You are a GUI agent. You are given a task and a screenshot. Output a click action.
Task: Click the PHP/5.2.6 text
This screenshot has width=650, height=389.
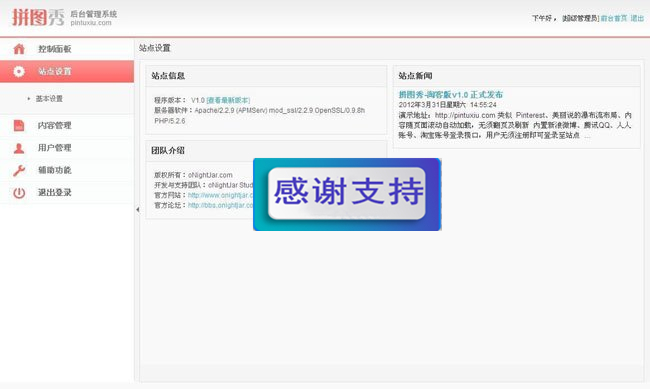170,121
